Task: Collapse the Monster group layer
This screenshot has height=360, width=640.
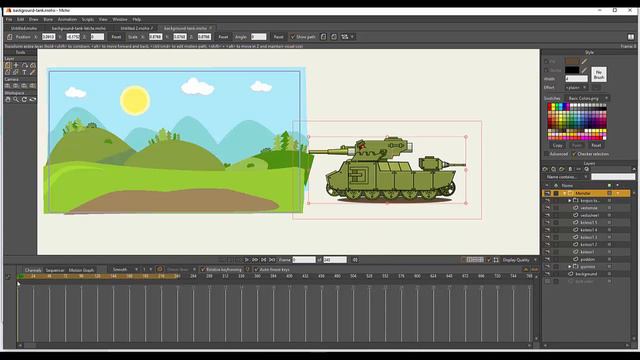Action: pos(564,193)
